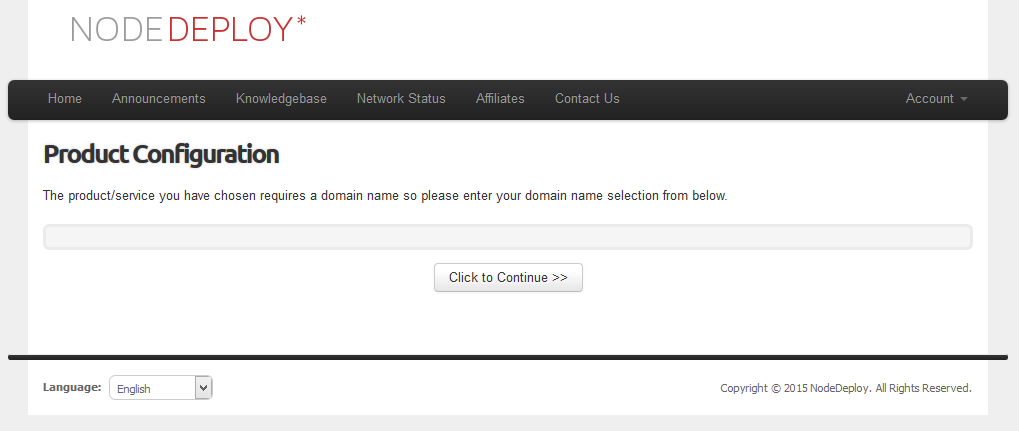This screenshot has height=431, width=1019.
Task: Click the Product Configuration heading
Action: [x=161, y=155]
